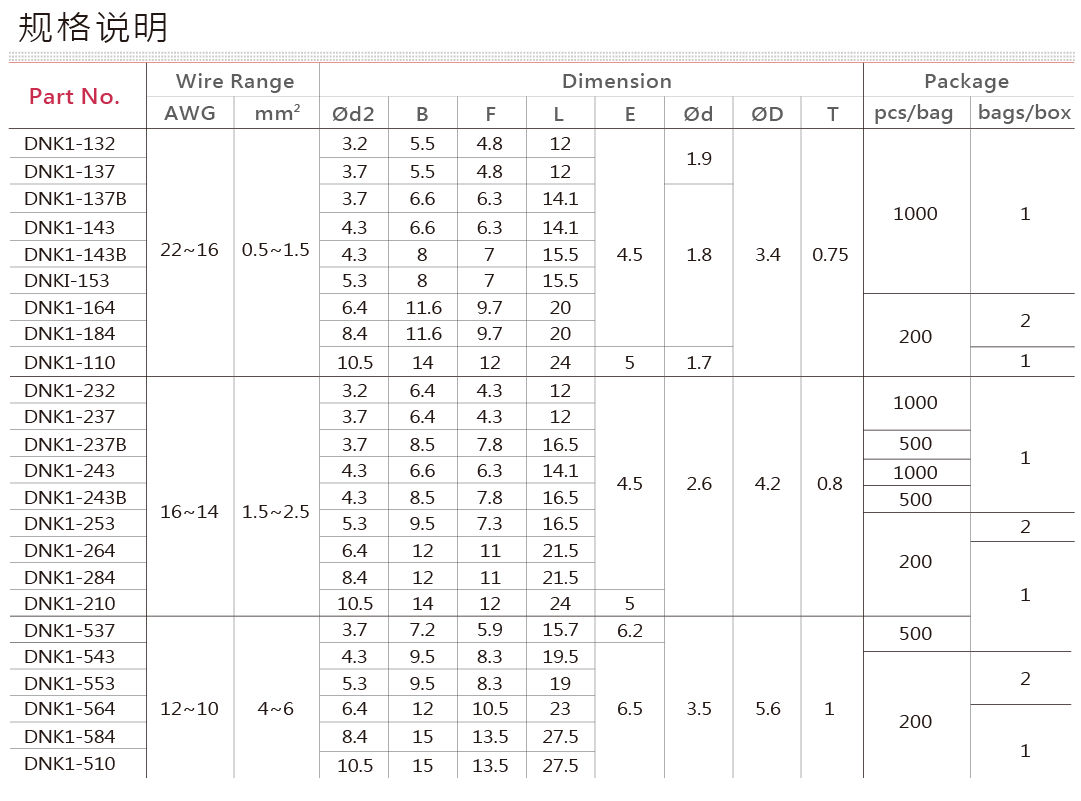Viewport: 1081px width, 801px height.
Task: Click the AWG column header
Action: click(x=190, y=114)
